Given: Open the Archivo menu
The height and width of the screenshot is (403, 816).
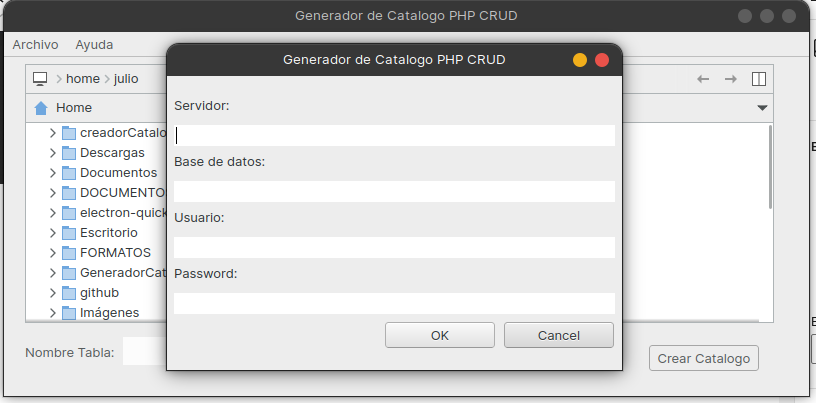Looking at the screenshot, I should pyautogui.click(x=35, y=45).
